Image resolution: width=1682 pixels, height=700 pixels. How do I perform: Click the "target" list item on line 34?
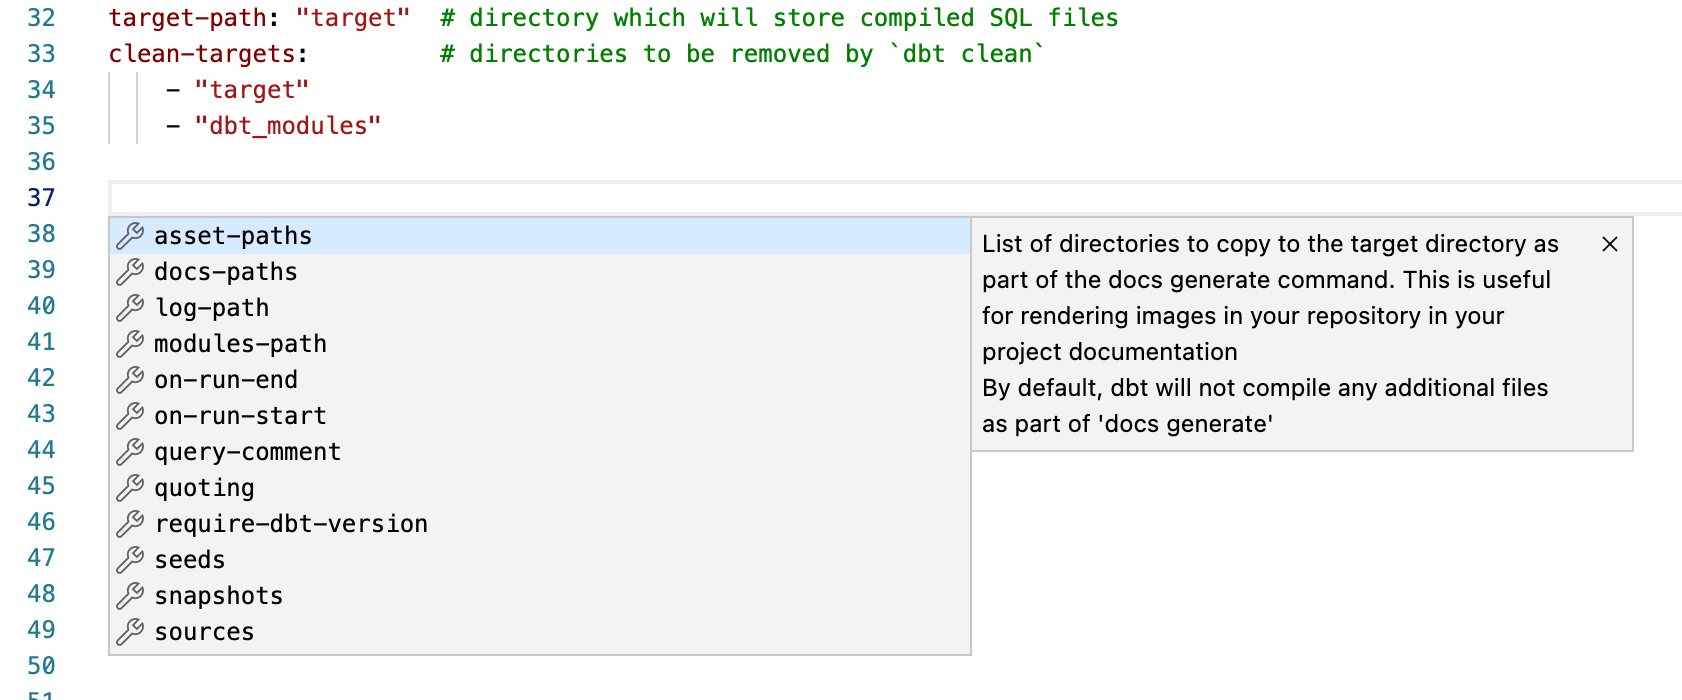252,90
